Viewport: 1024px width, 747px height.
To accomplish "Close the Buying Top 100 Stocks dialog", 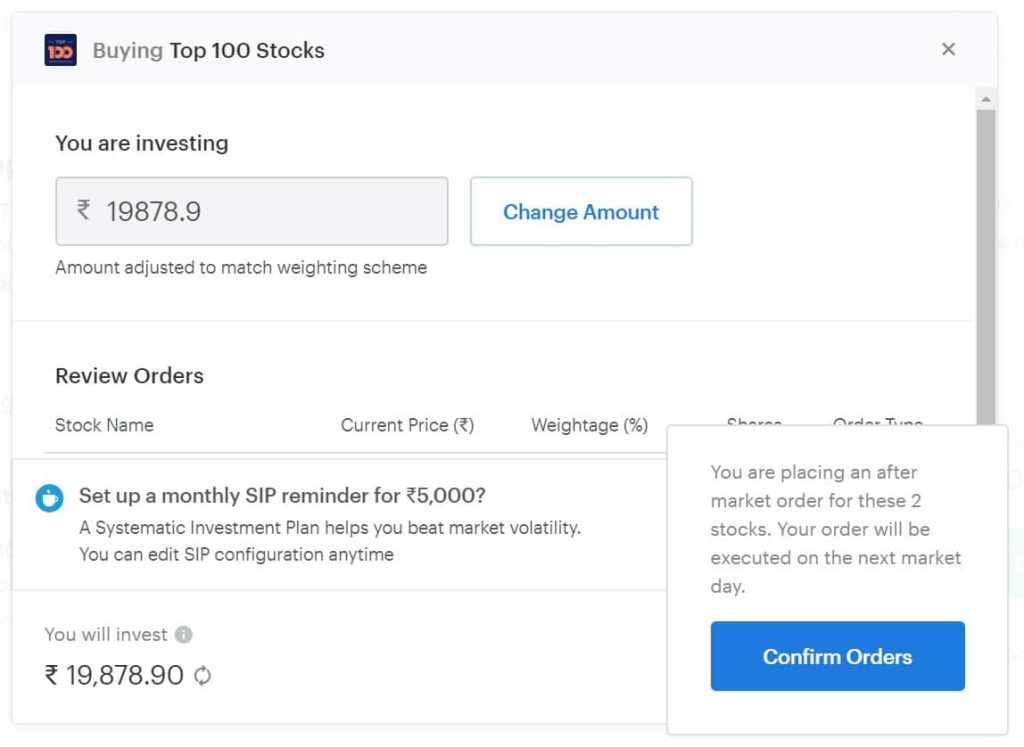I will (x=948, y=49).
